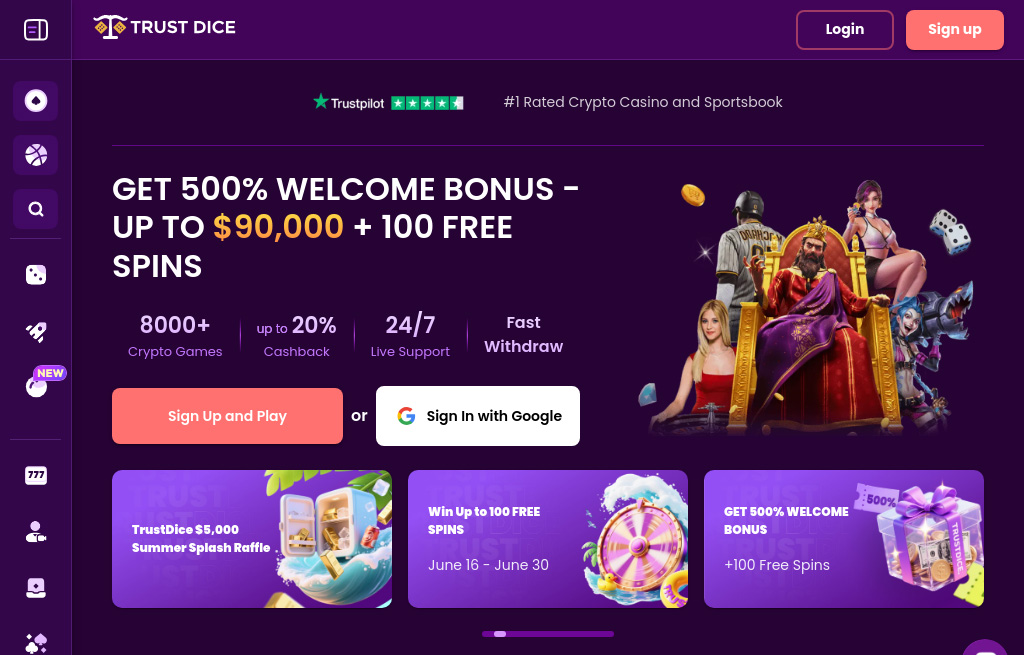Open the Trustpilot rating link

point(388,103)
